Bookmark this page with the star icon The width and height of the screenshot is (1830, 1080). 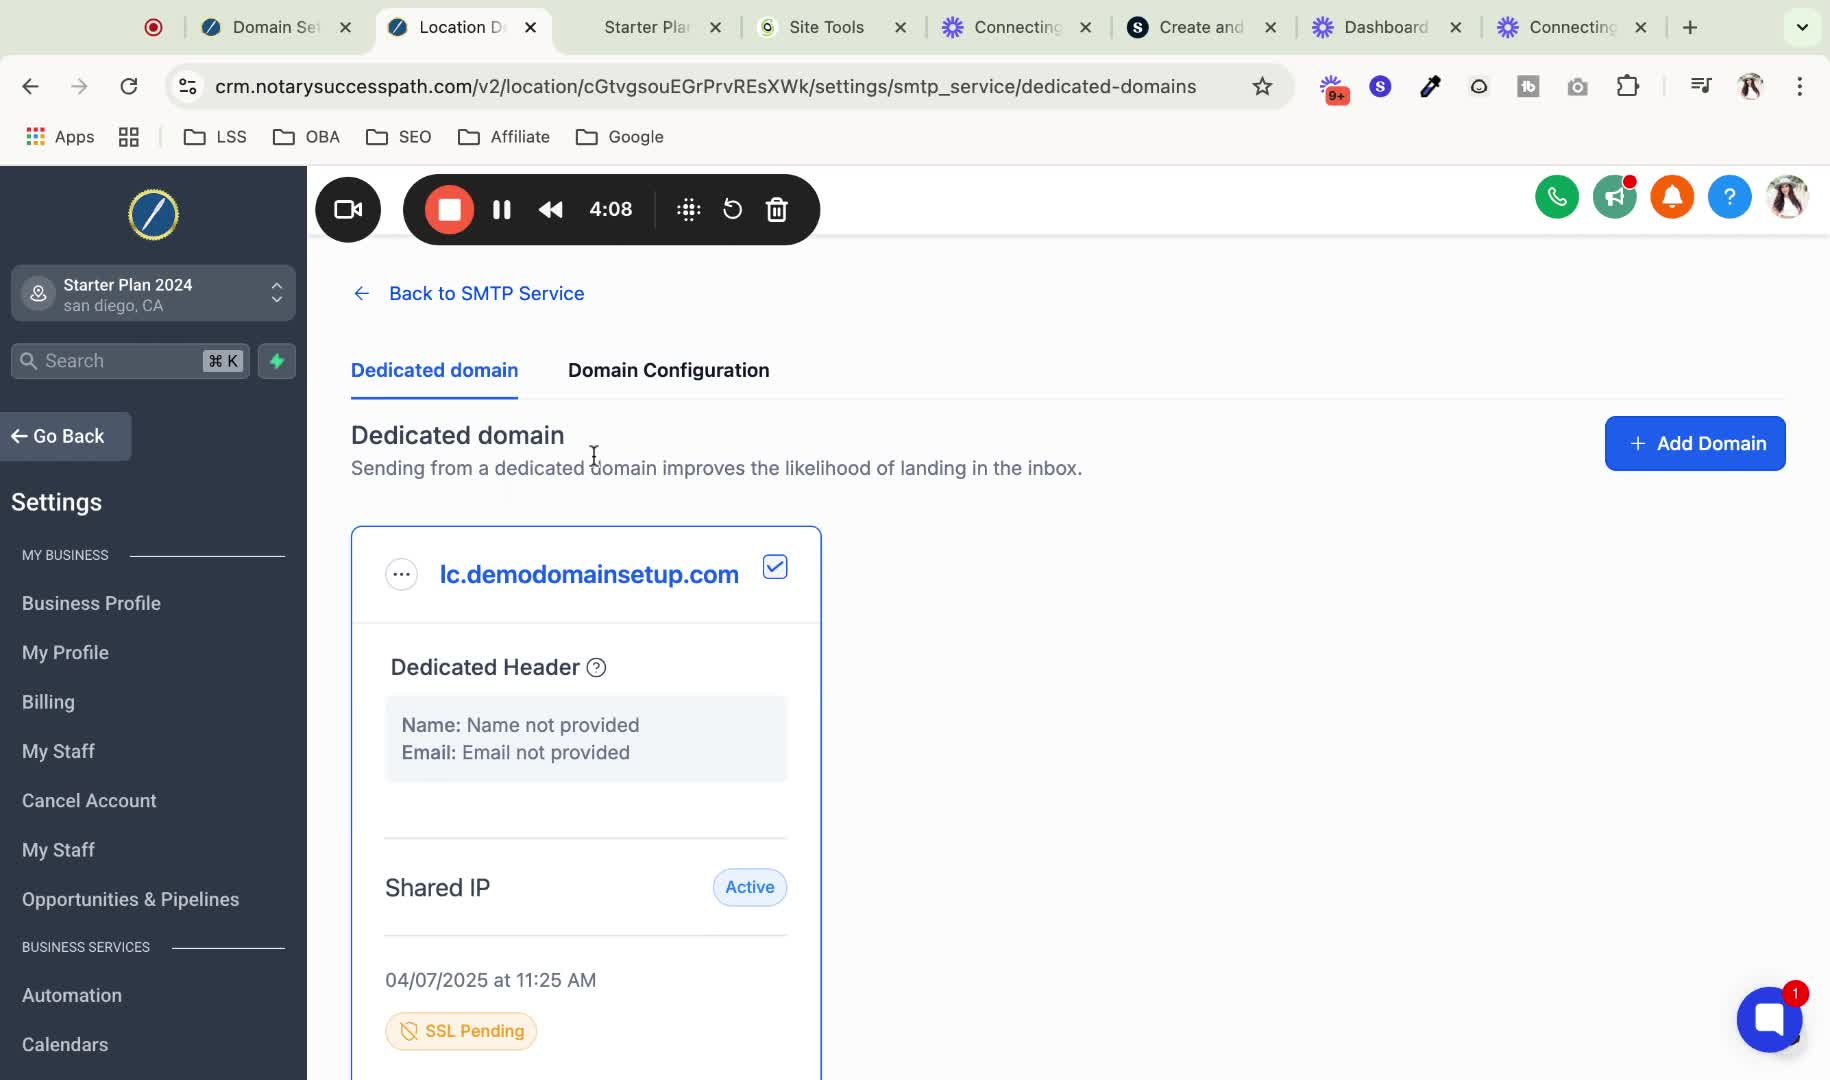tap(1262, 86)
